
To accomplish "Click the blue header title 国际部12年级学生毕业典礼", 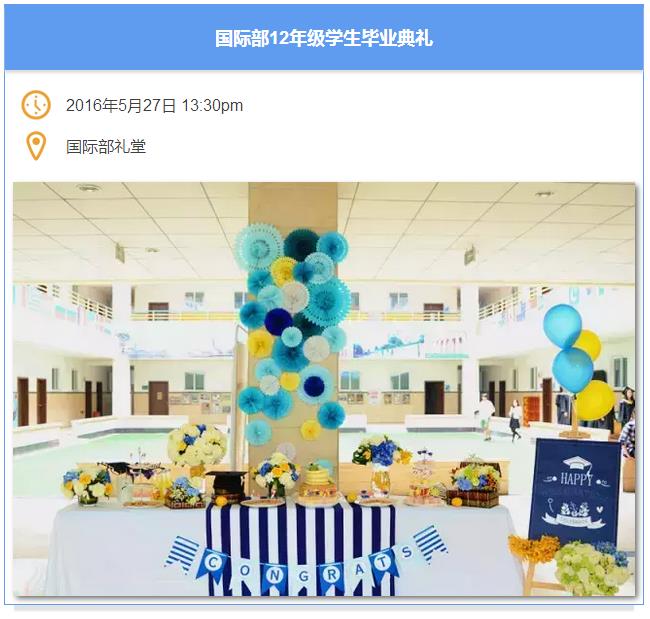I will (x=324, y=38).
